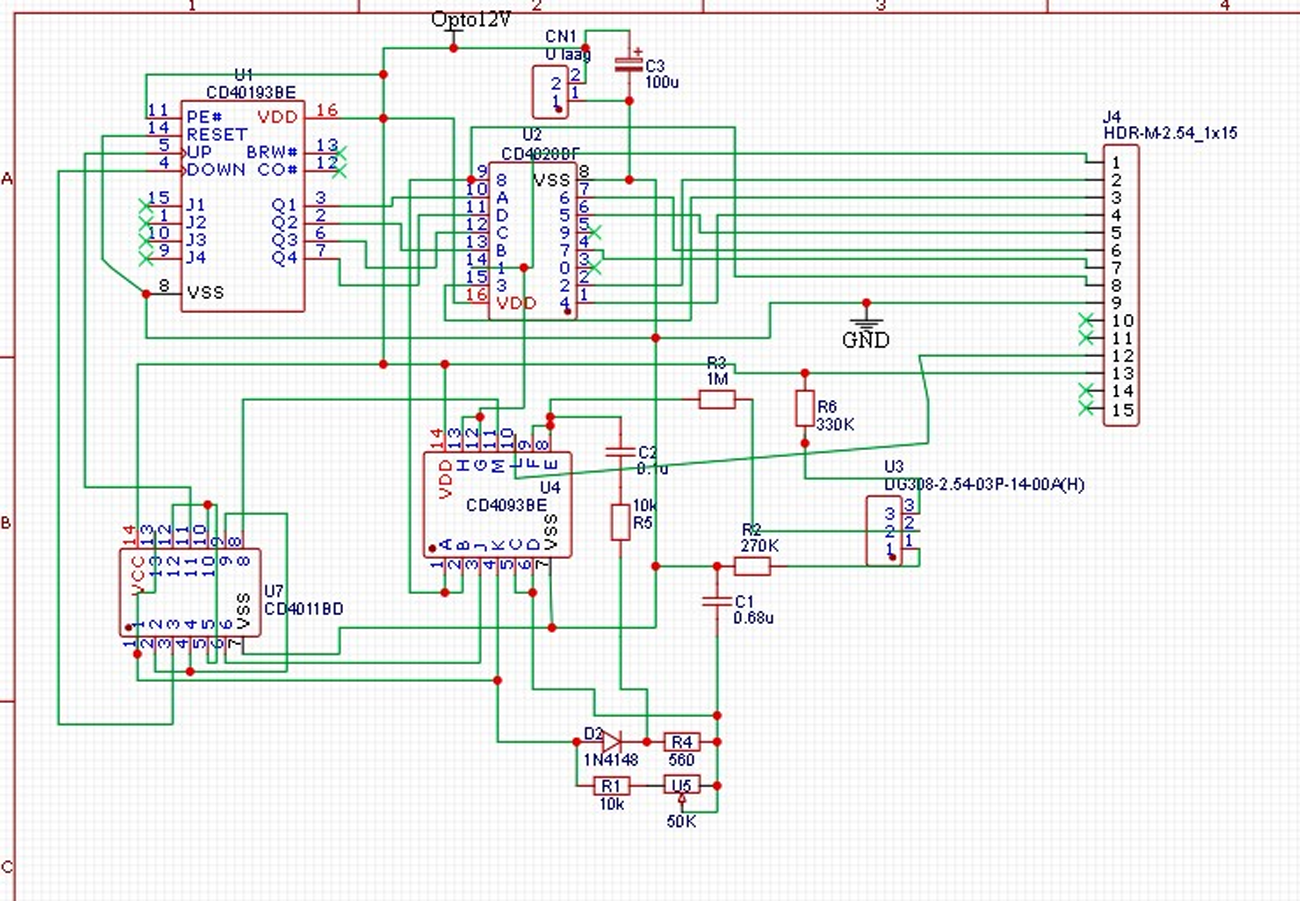Select the U1 CD40193BE counter chip body

pyautogui.click(x=242, y=206)
